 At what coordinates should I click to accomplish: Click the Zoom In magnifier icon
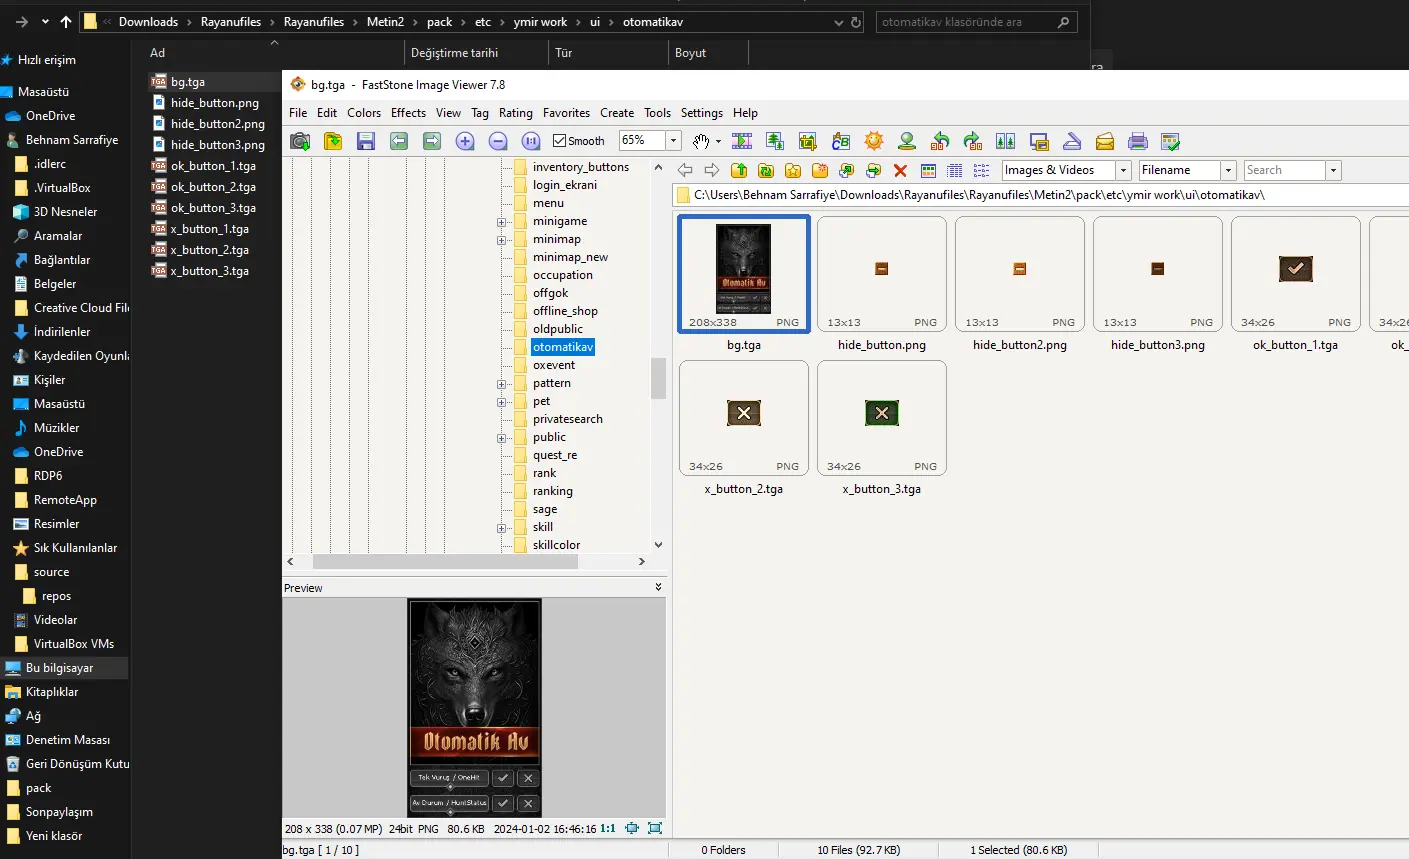pos(465,141)
